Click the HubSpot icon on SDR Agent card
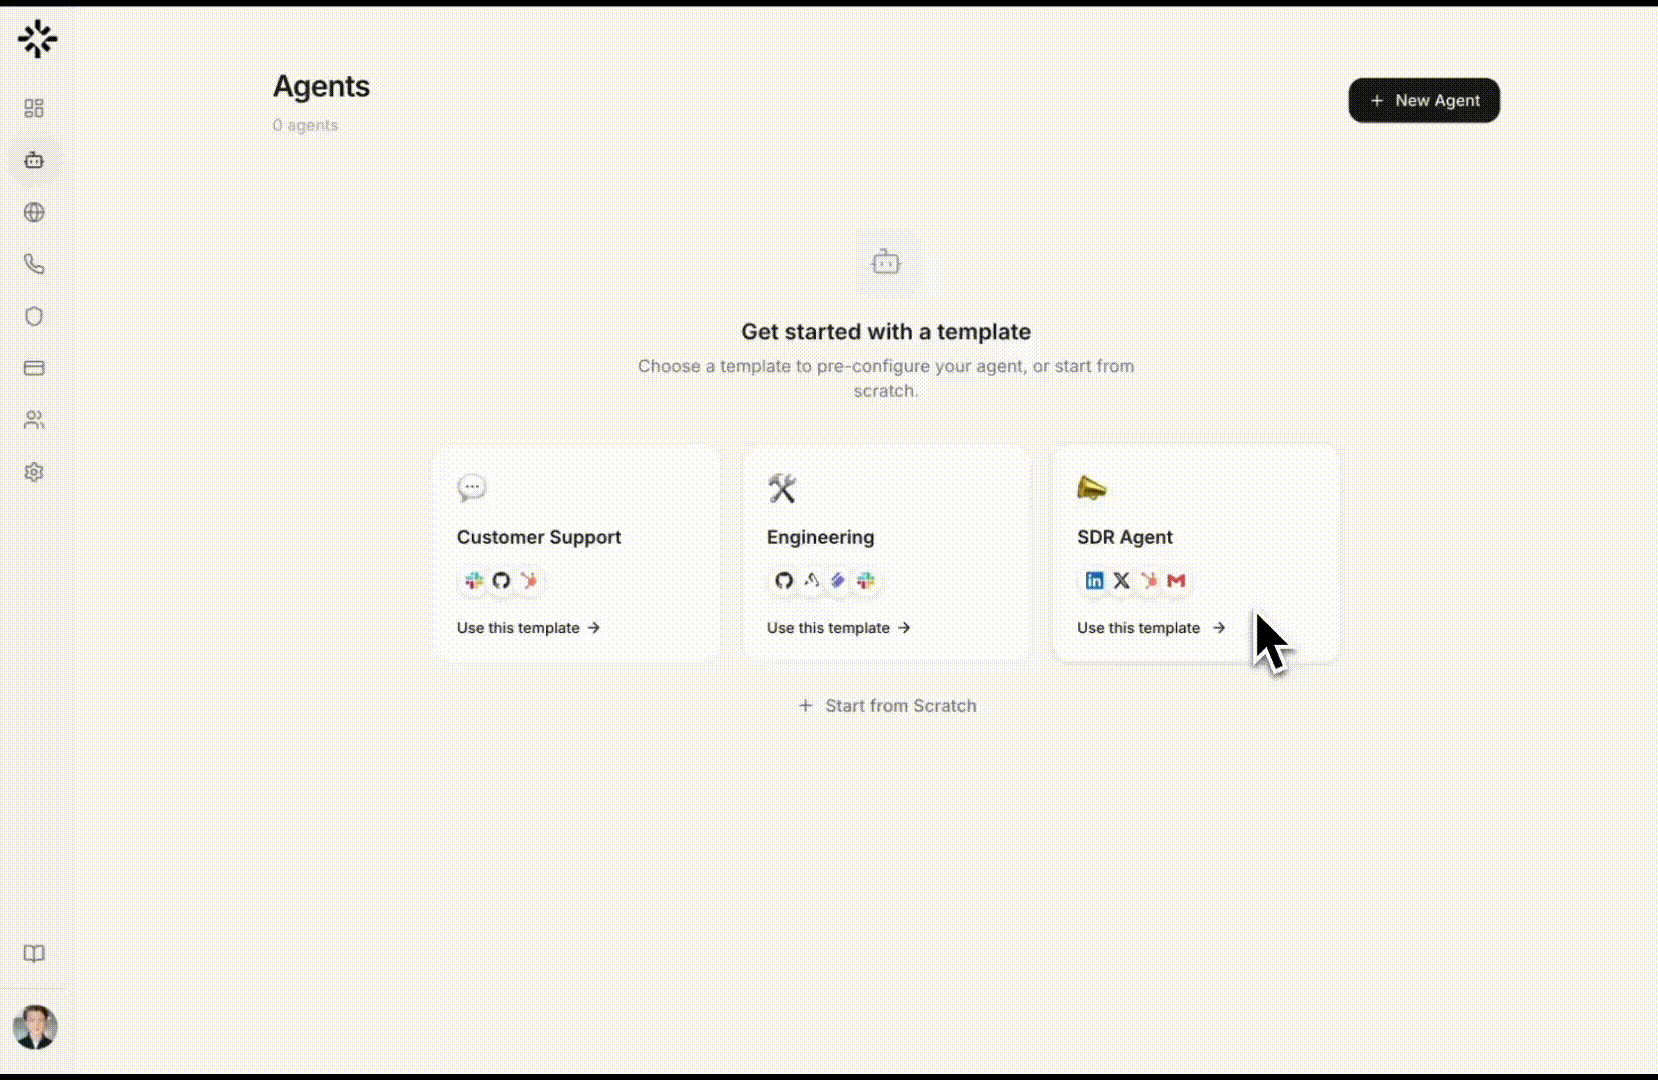This screenshot has width=1658, height=1080. [1149, 581]
